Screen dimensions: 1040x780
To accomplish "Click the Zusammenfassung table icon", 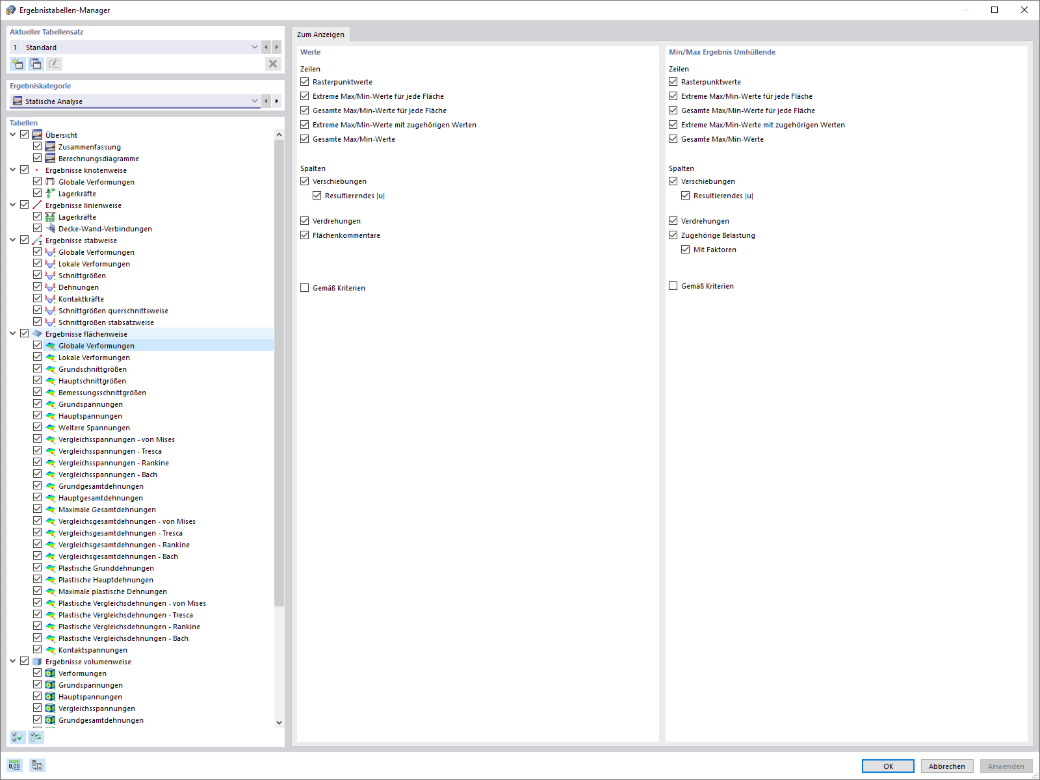I will (50, 147).
